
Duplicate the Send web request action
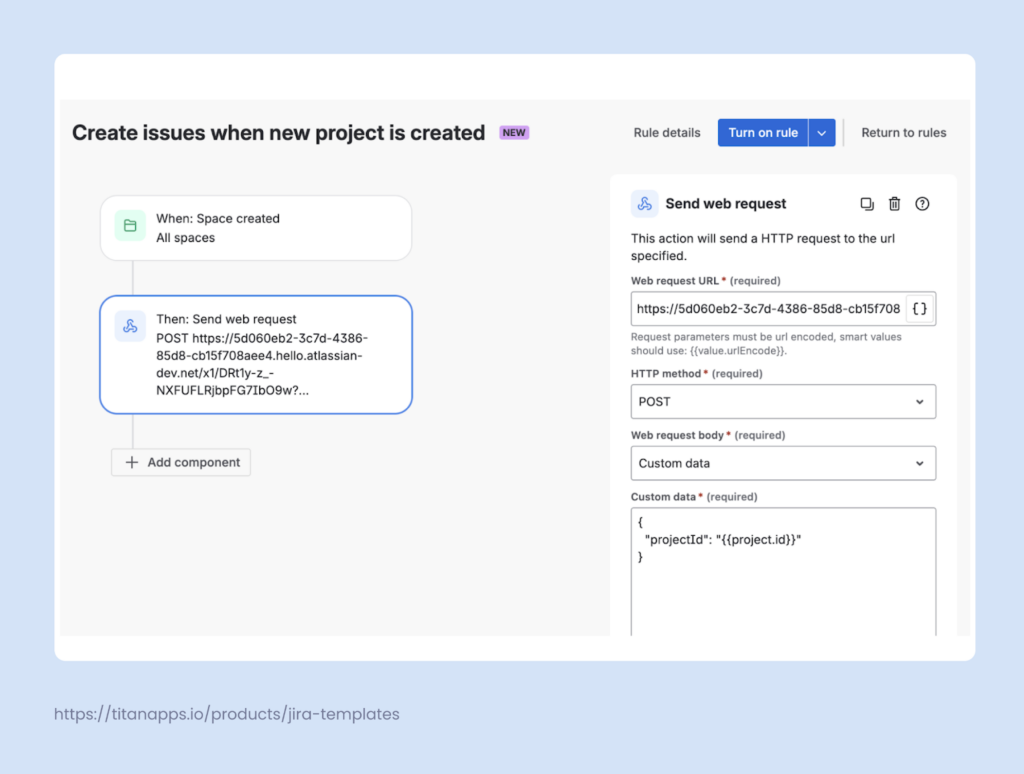click(866, 203)
